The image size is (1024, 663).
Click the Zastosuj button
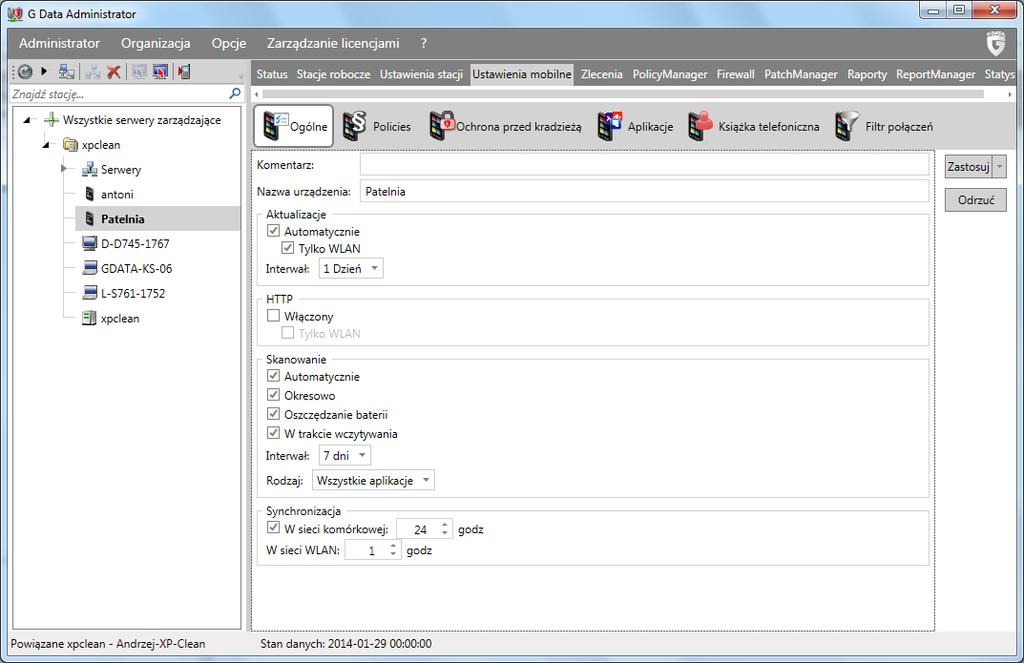pos(968,167)
